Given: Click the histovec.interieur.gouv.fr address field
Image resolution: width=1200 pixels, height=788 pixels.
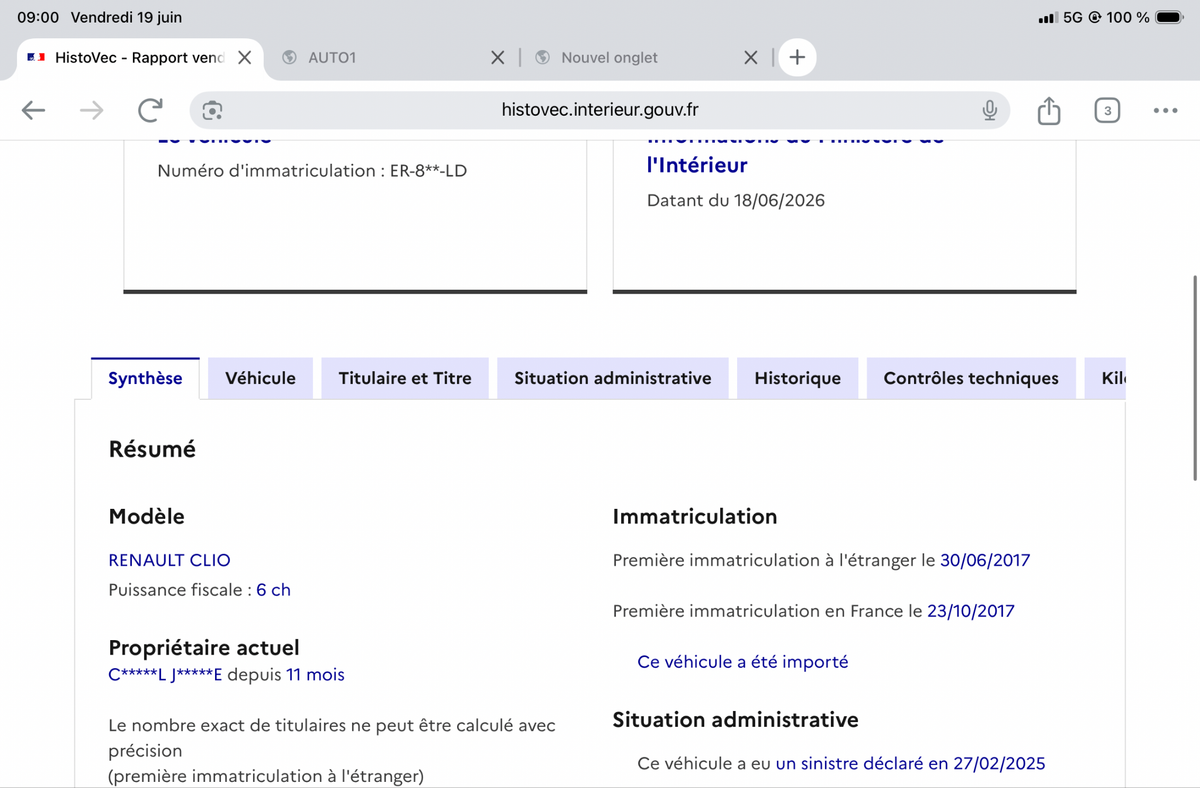Looking at the screenshot, I should coord(600,110).
